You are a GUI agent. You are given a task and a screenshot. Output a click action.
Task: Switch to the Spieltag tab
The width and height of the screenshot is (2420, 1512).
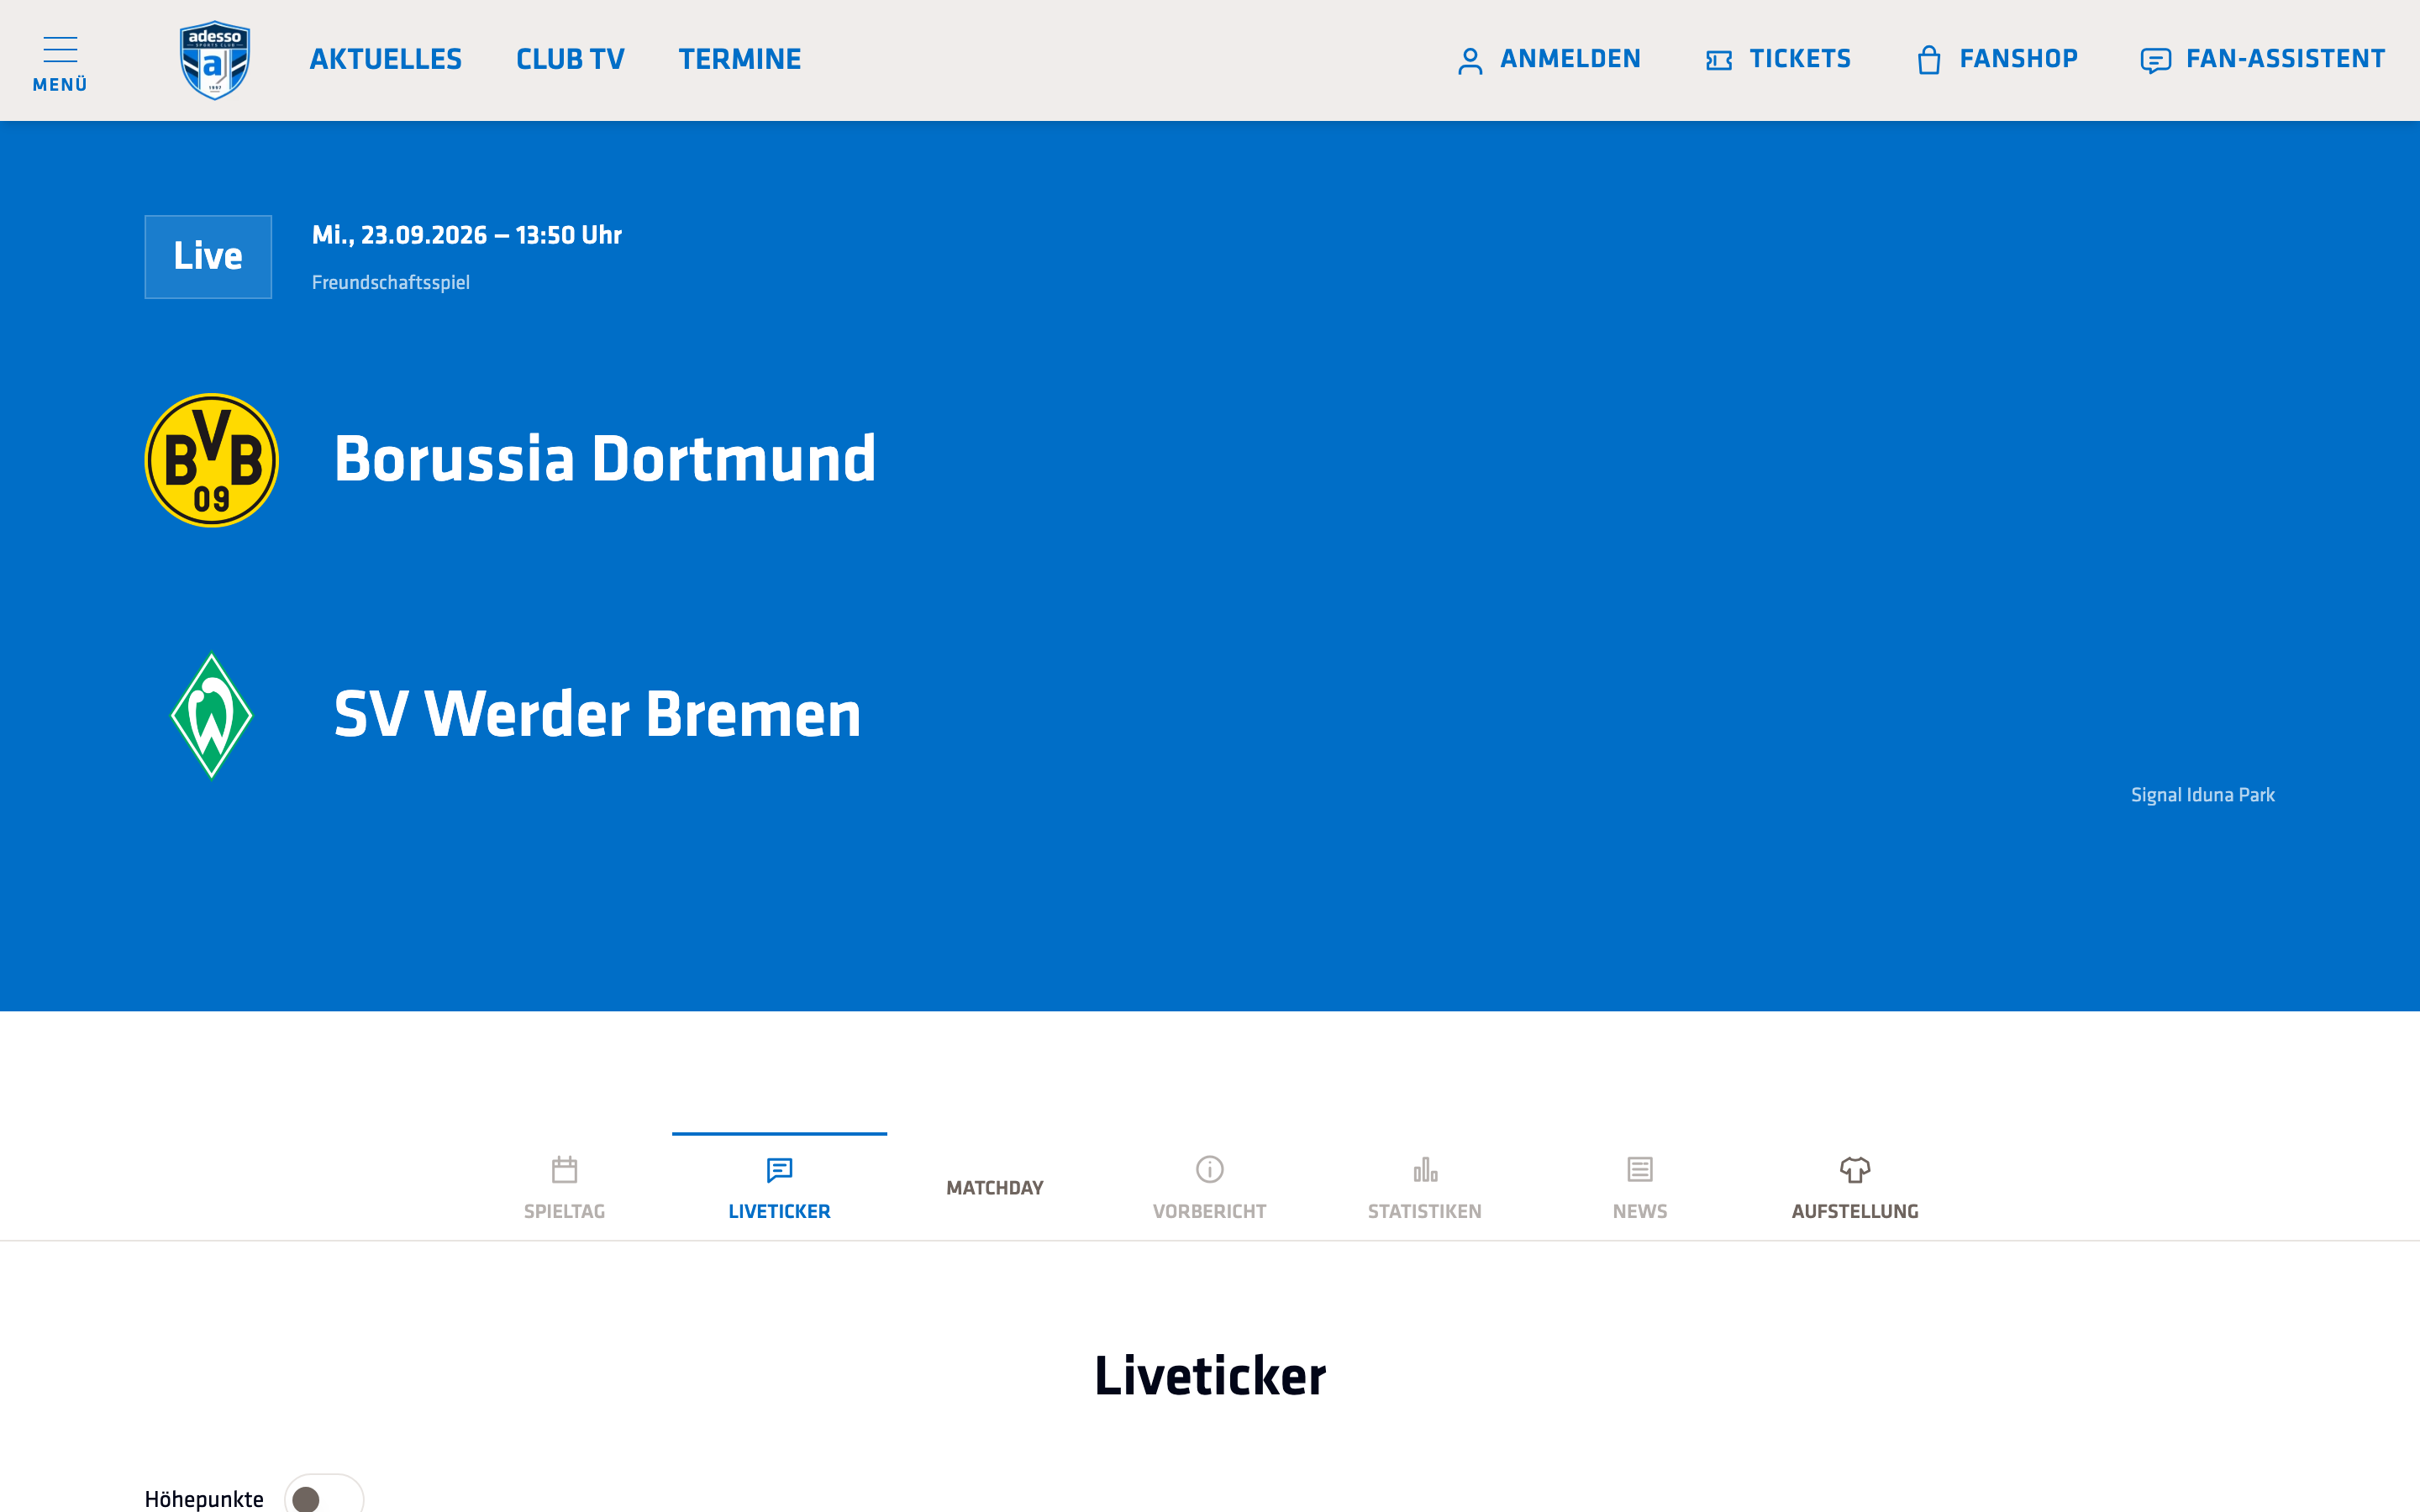[x=565, y=1188]
